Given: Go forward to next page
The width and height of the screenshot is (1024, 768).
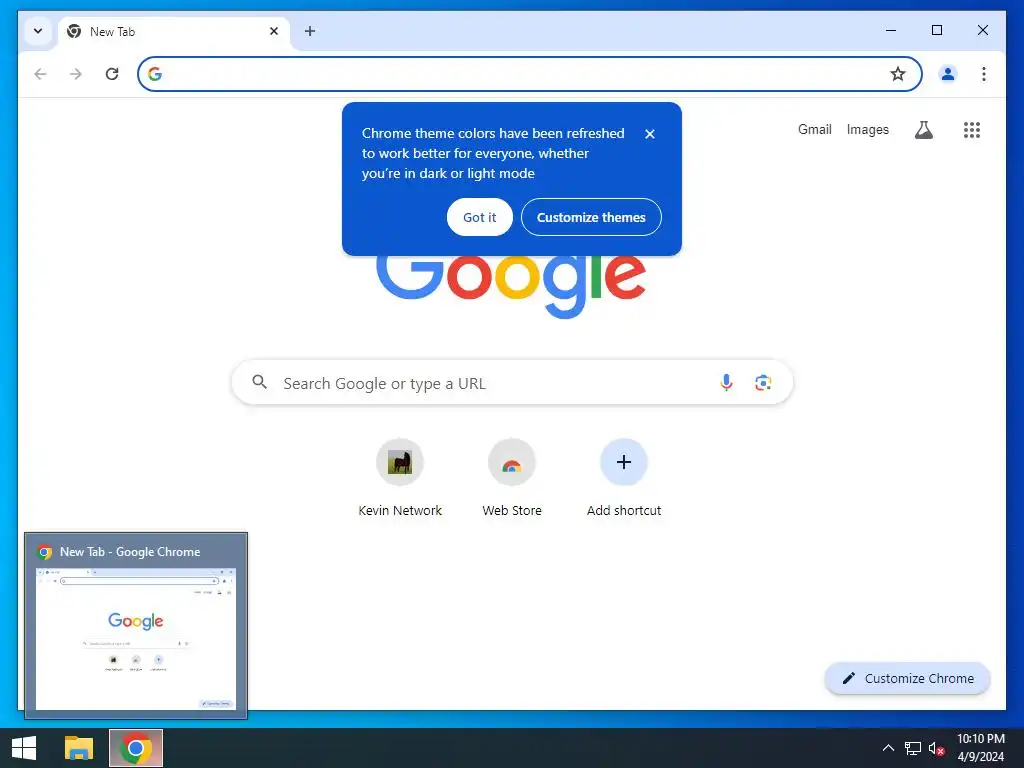Looking at the screenshot, I should click(76, 74).
